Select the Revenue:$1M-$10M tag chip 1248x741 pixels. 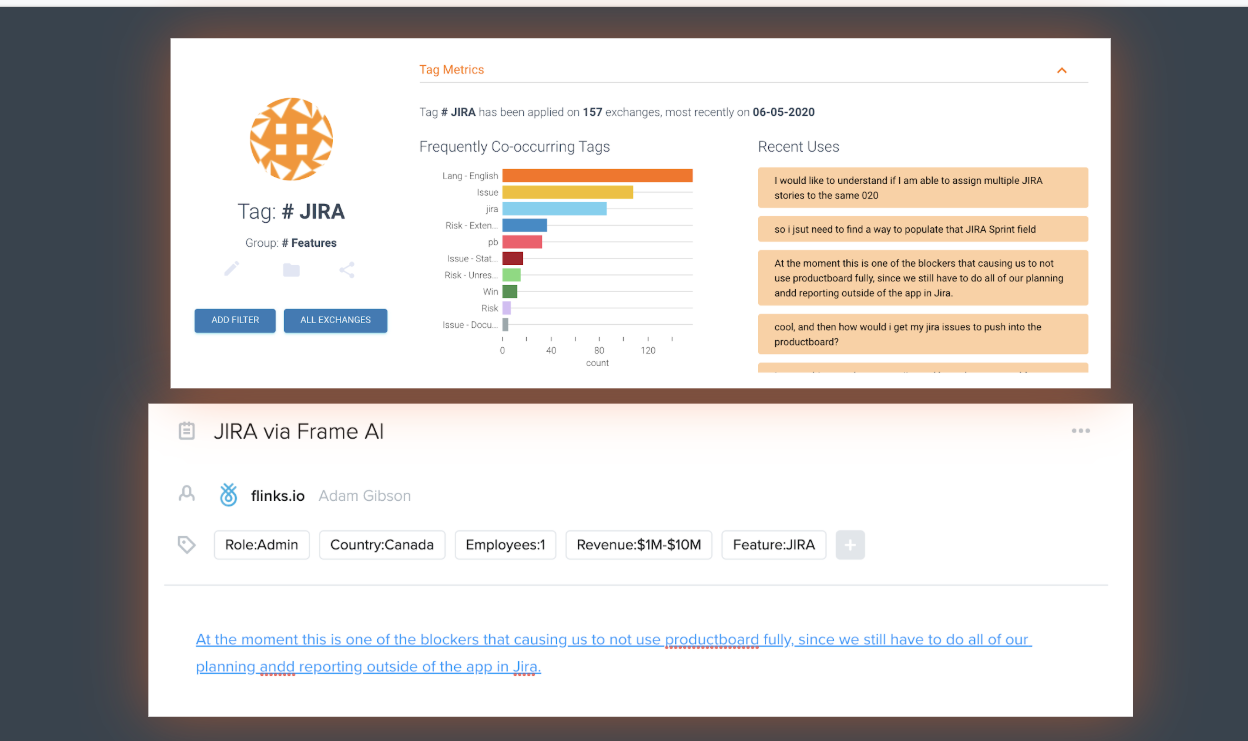[x=639, y=545]
